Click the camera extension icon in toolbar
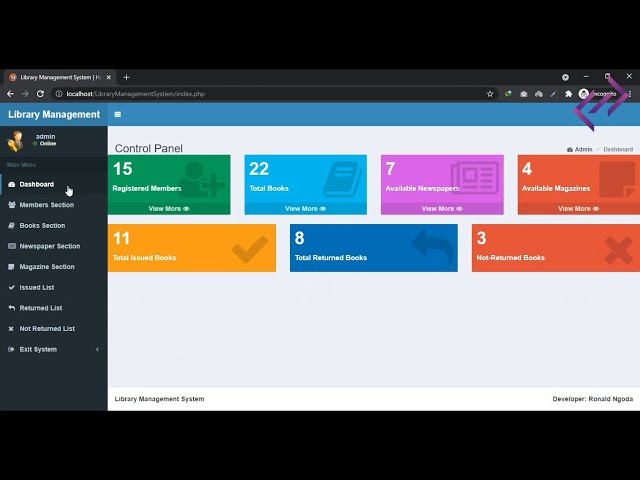 524,94
